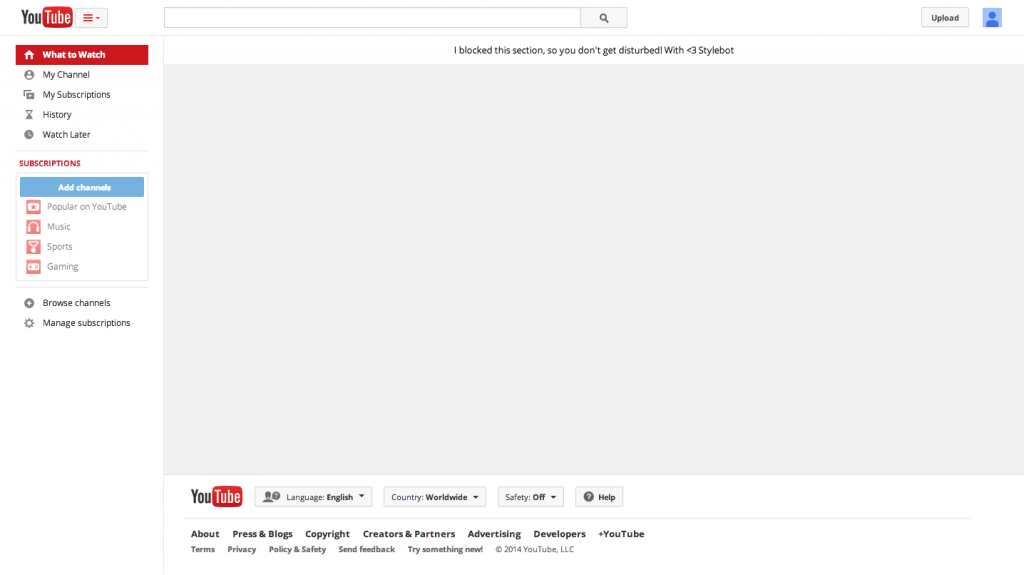This screenshot has height=575, width=1024.
Task: Click the footer Help button
Action: coord(599,497)
